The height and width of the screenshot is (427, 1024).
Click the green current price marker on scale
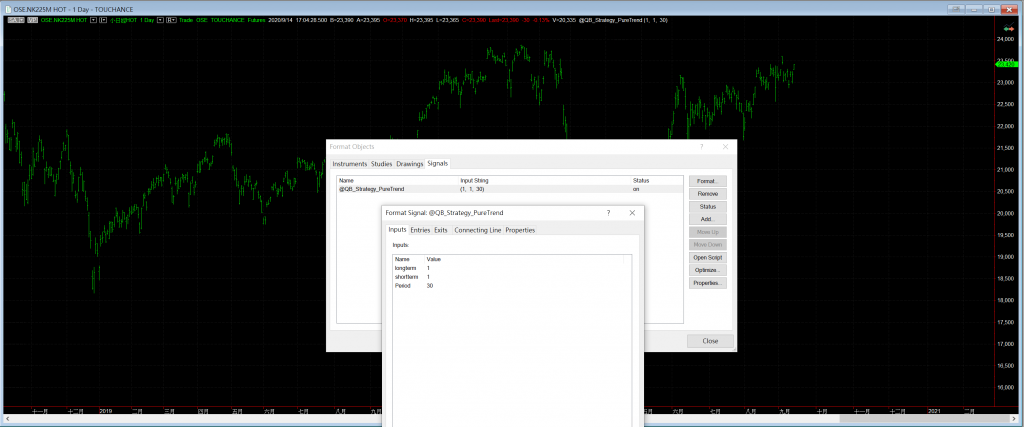[x=1008, y=62]
